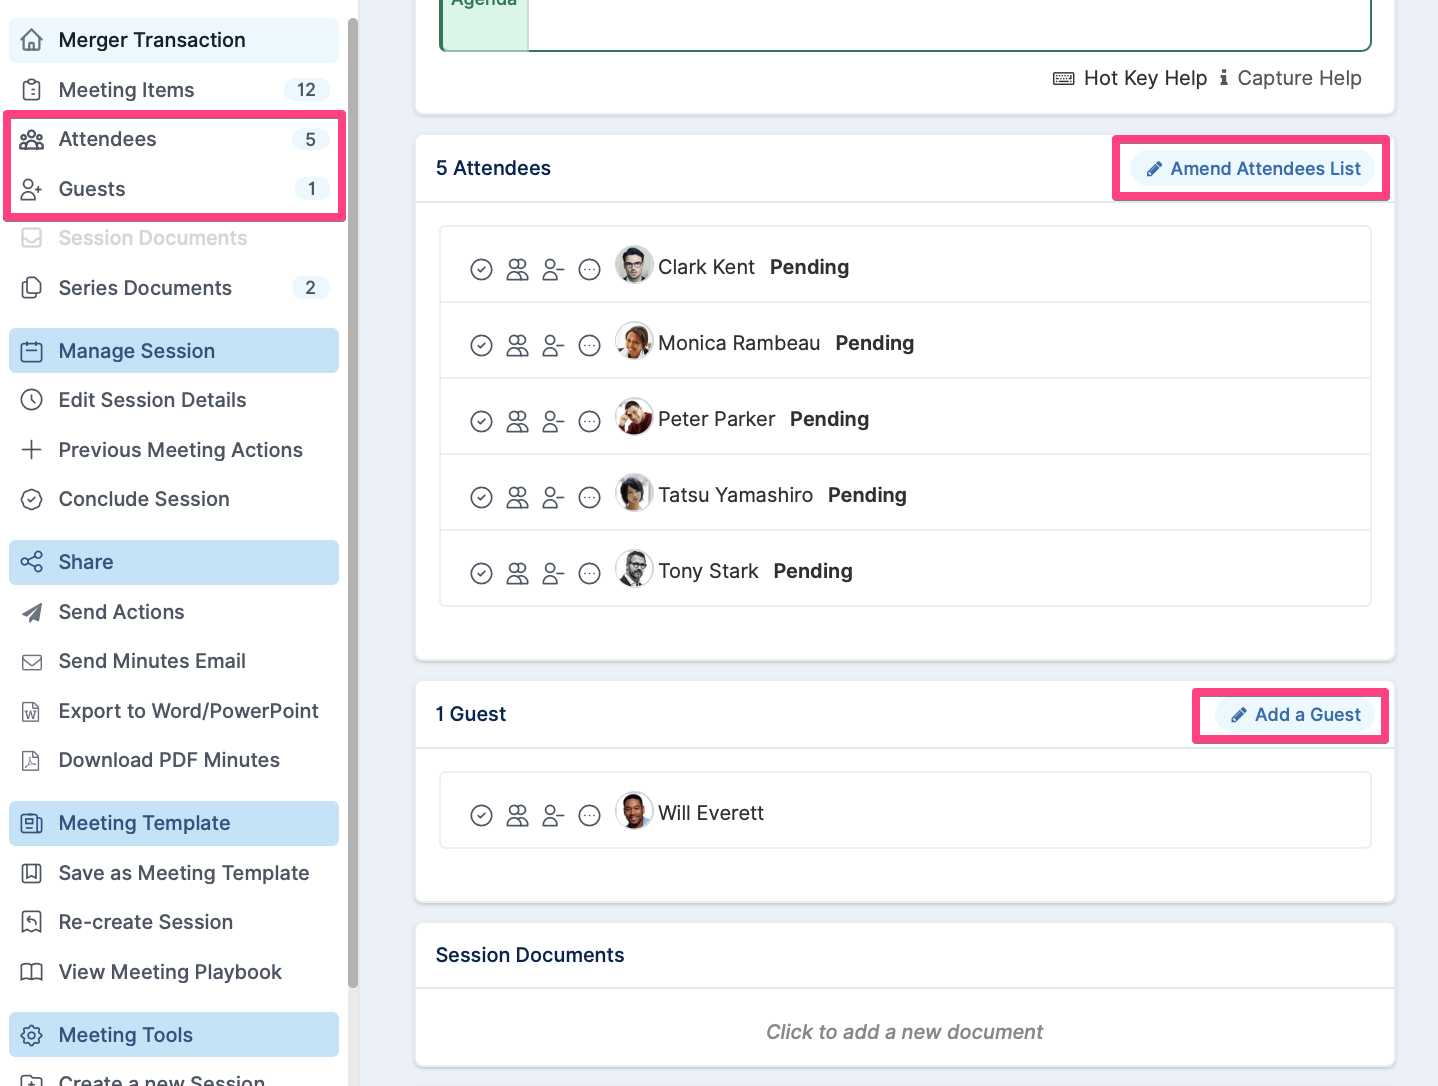The height and width of the screenshot is (1086, 1438).
Task: Click the group icon in Peter Parker's row
Action: click(517, 421)
